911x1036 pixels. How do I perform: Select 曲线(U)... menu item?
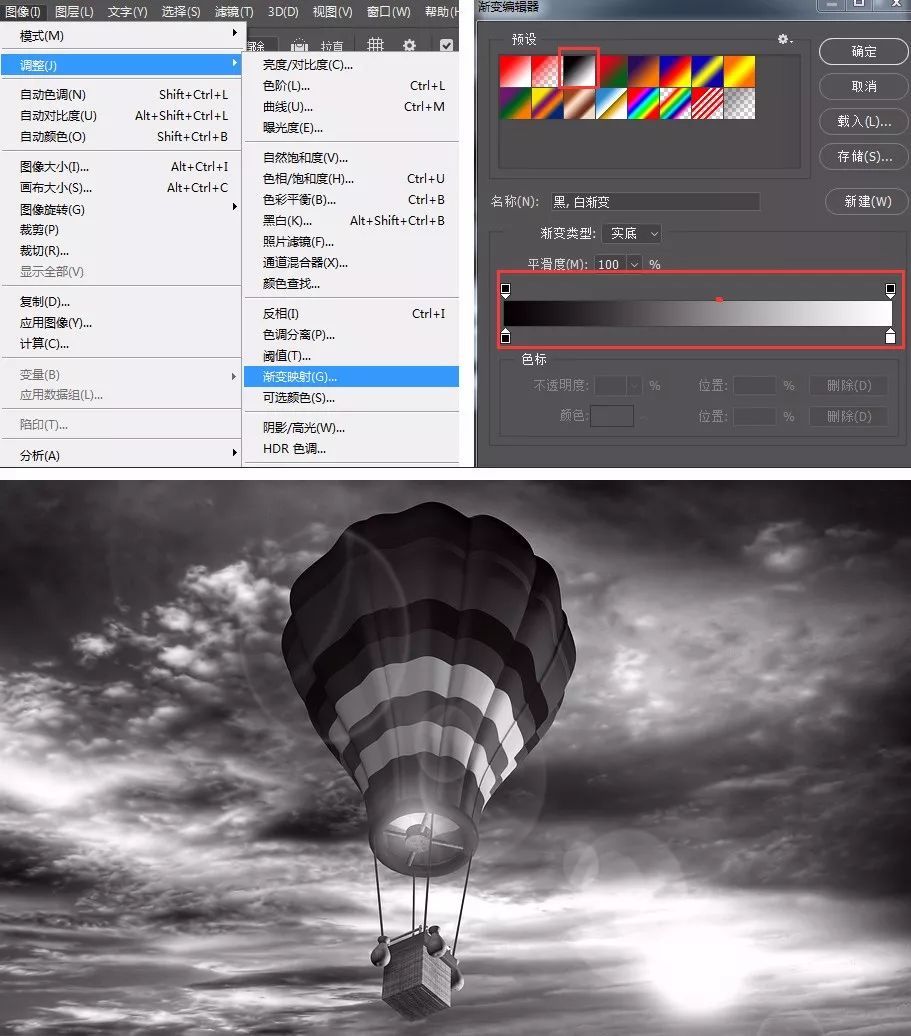[351, 107]
